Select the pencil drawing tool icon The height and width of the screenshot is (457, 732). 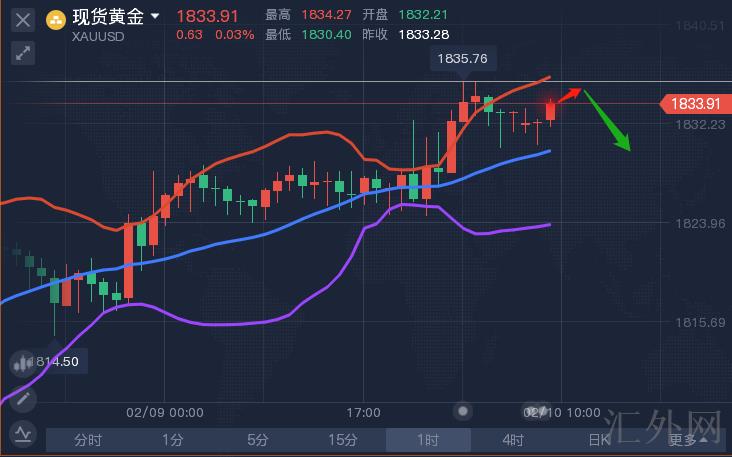pyautogui.click(x=23, y=399)
